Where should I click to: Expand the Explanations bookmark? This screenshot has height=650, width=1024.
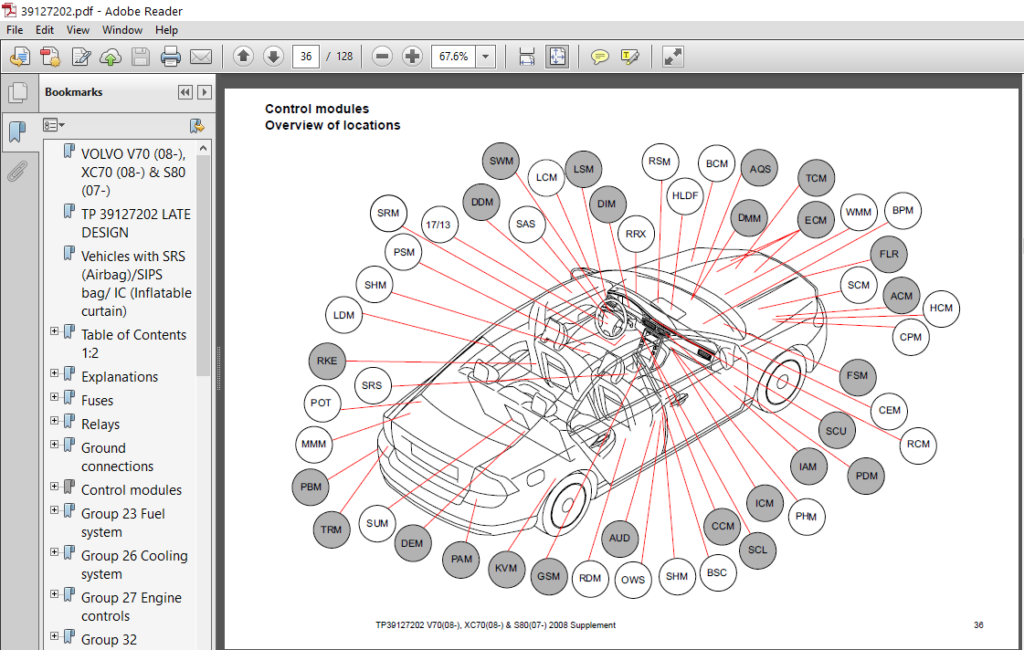[x=55, y=373]
